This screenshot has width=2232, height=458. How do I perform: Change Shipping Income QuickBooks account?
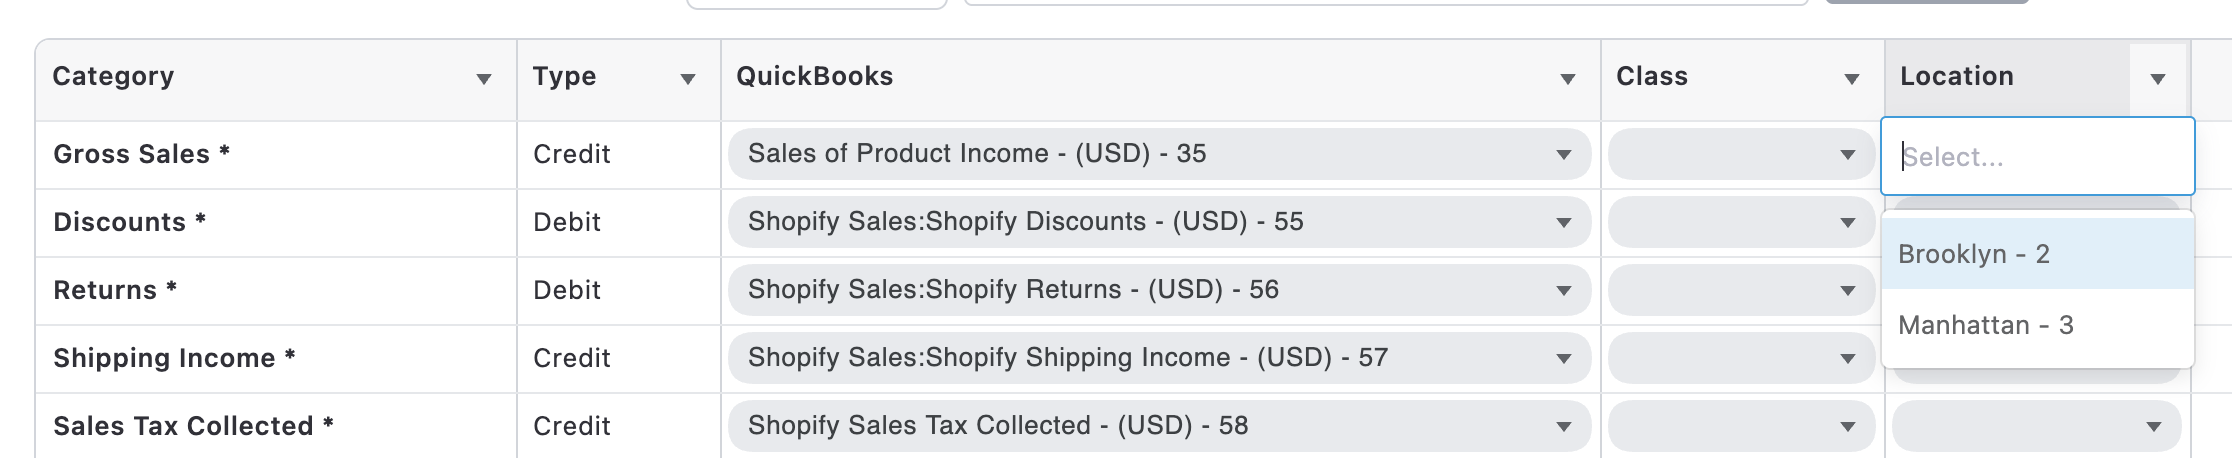tap(1158, 358)
